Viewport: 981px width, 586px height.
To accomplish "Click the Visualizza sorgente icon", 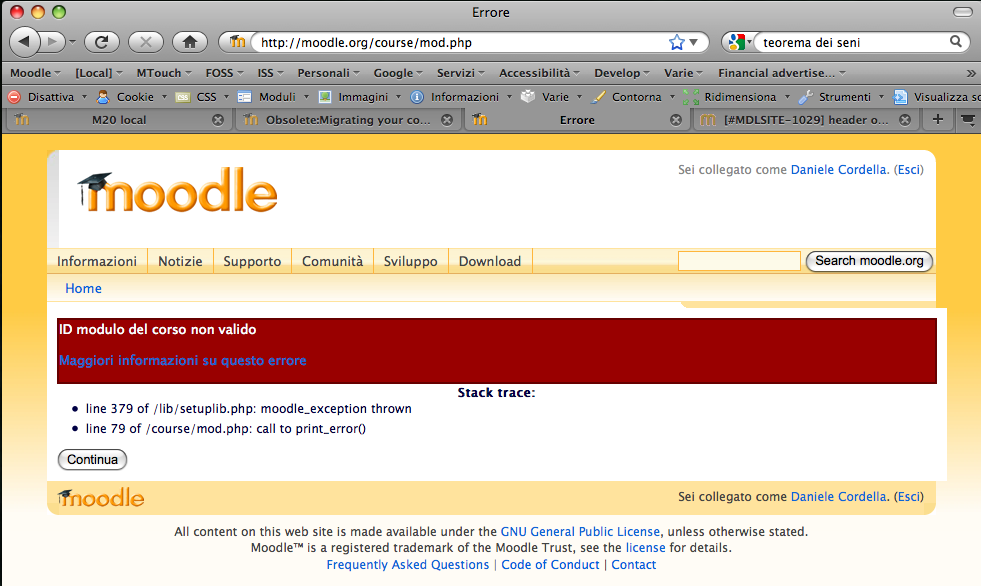I will tap(900, 96).
